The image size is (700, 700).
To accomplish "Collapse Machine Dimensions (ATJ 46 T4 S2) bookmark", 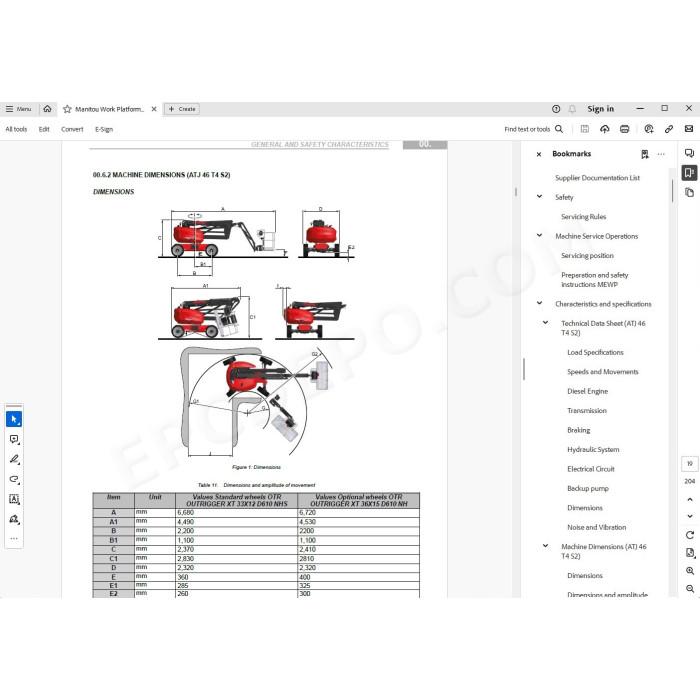I will [546, 546].
